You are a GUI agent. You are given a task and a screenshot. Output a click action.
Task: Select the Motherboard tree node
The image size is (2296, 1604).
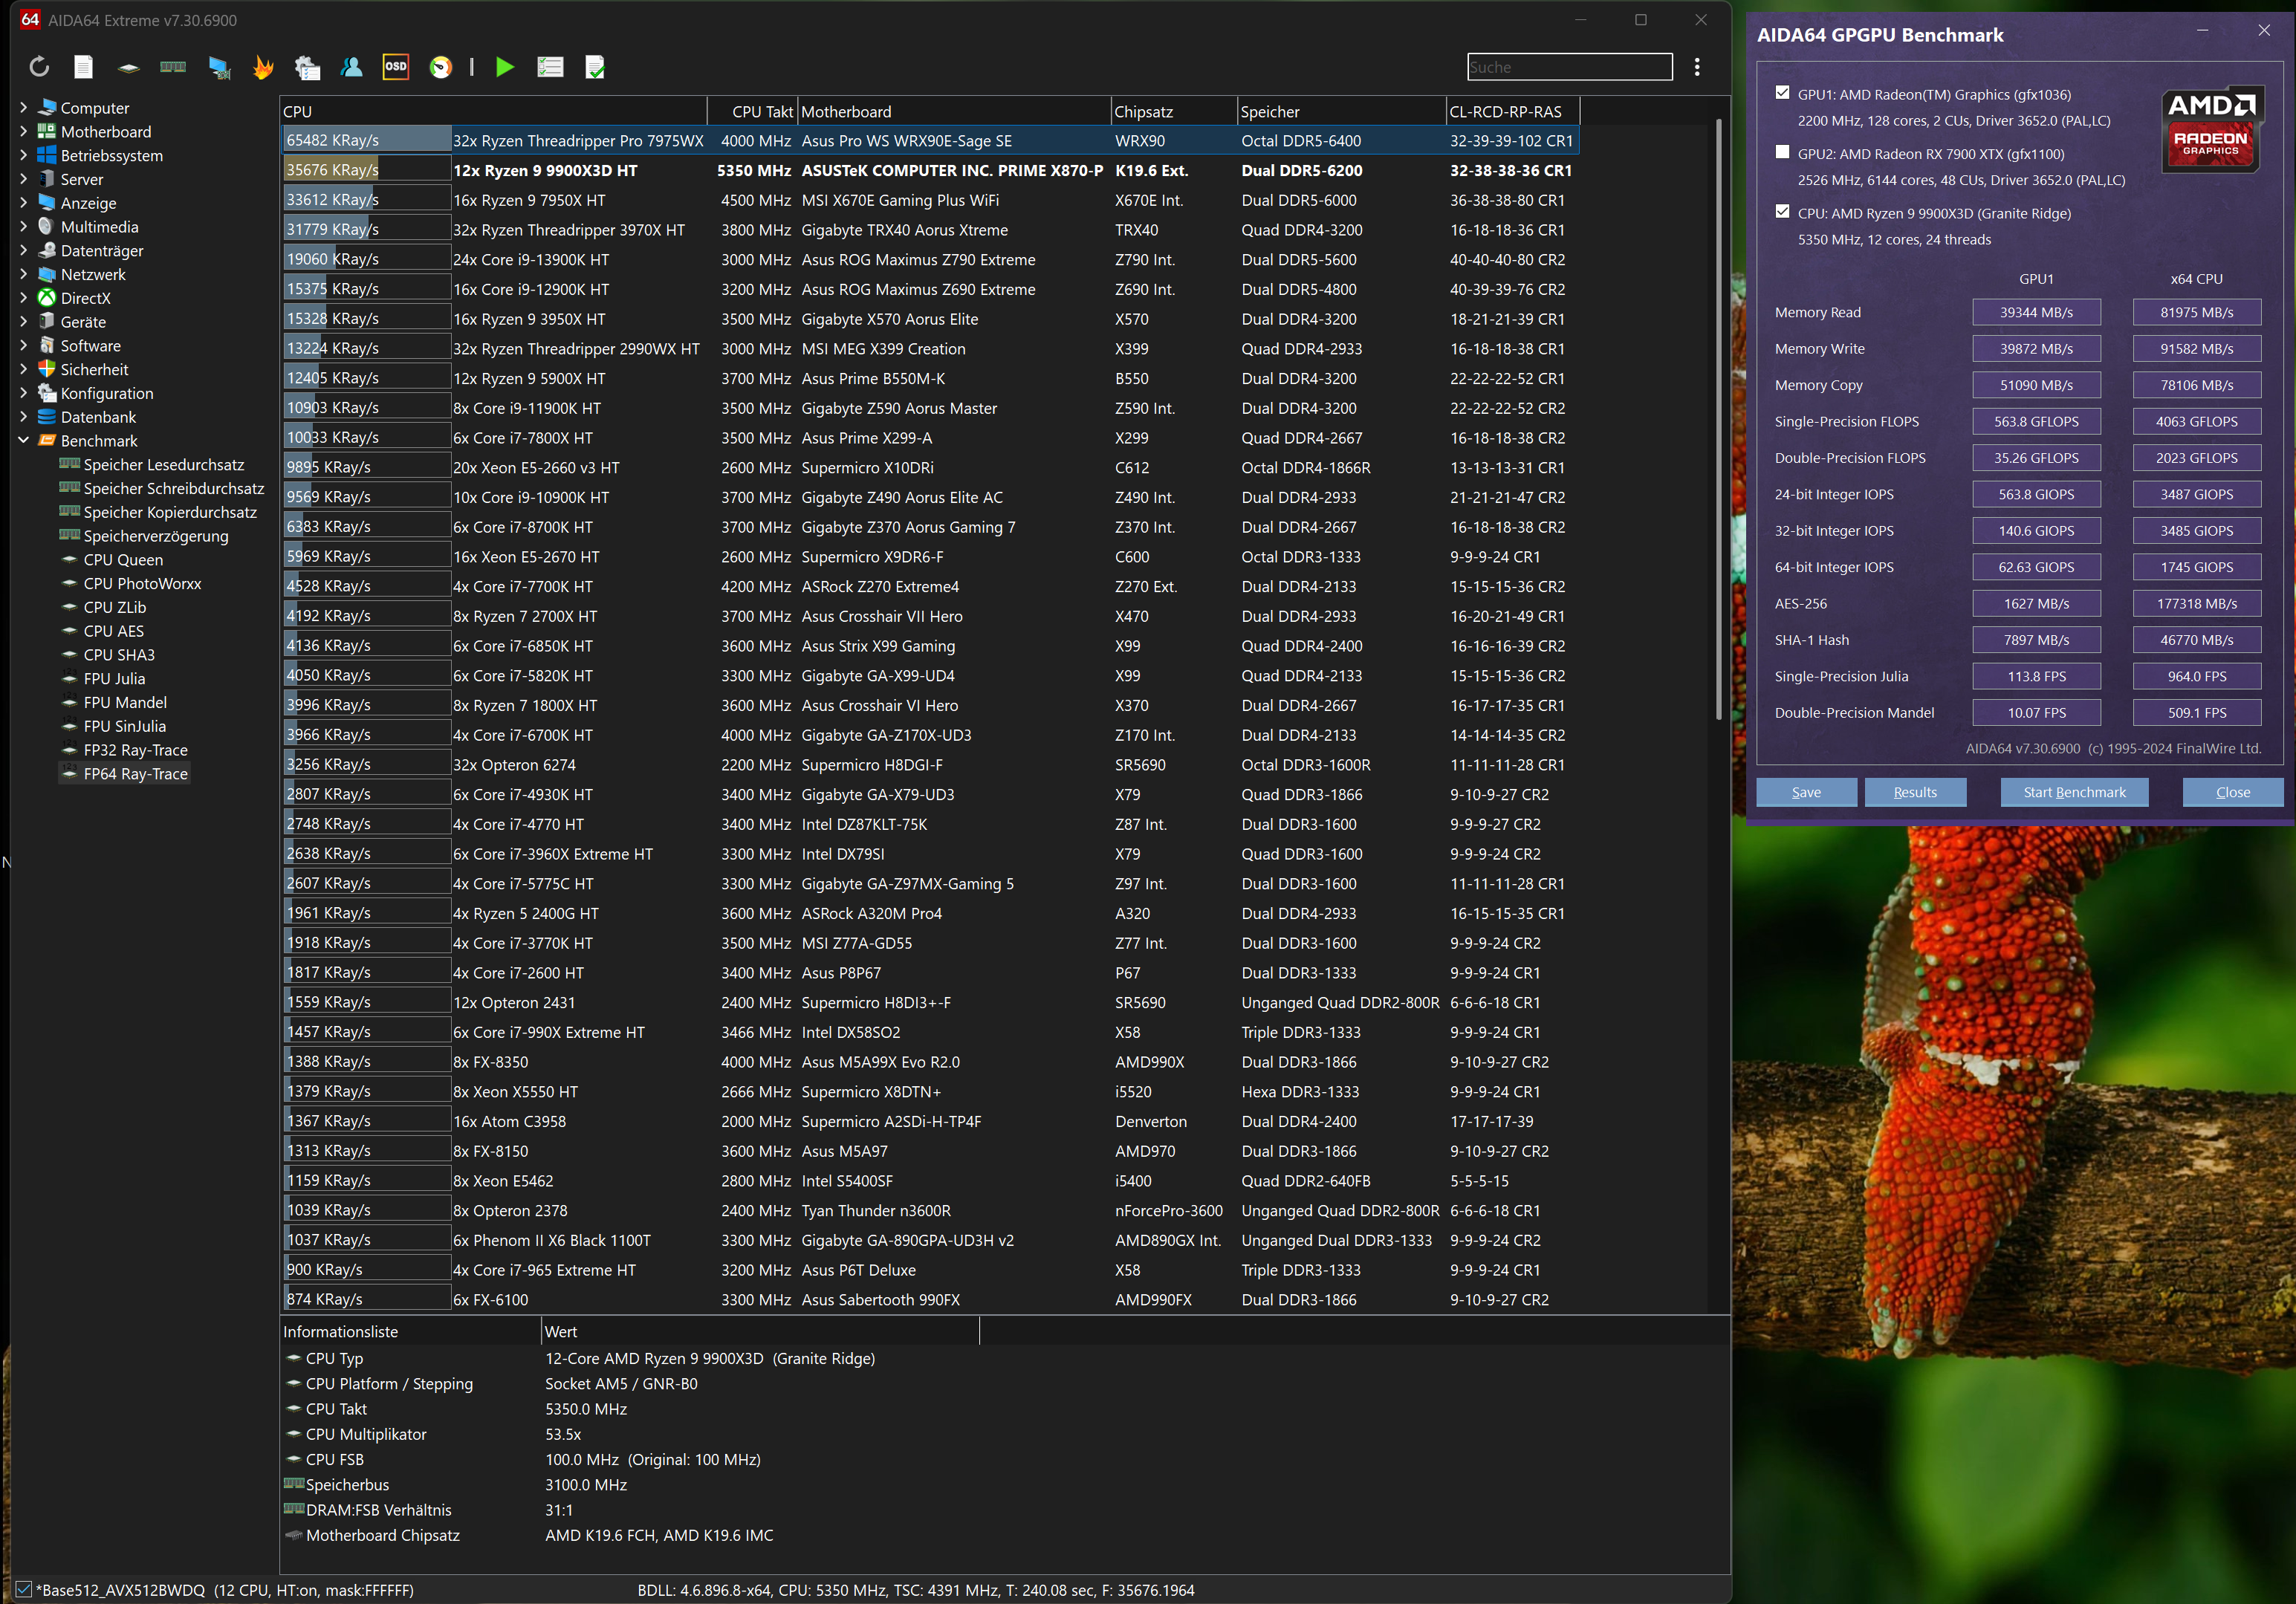click(x=106, y=132)
